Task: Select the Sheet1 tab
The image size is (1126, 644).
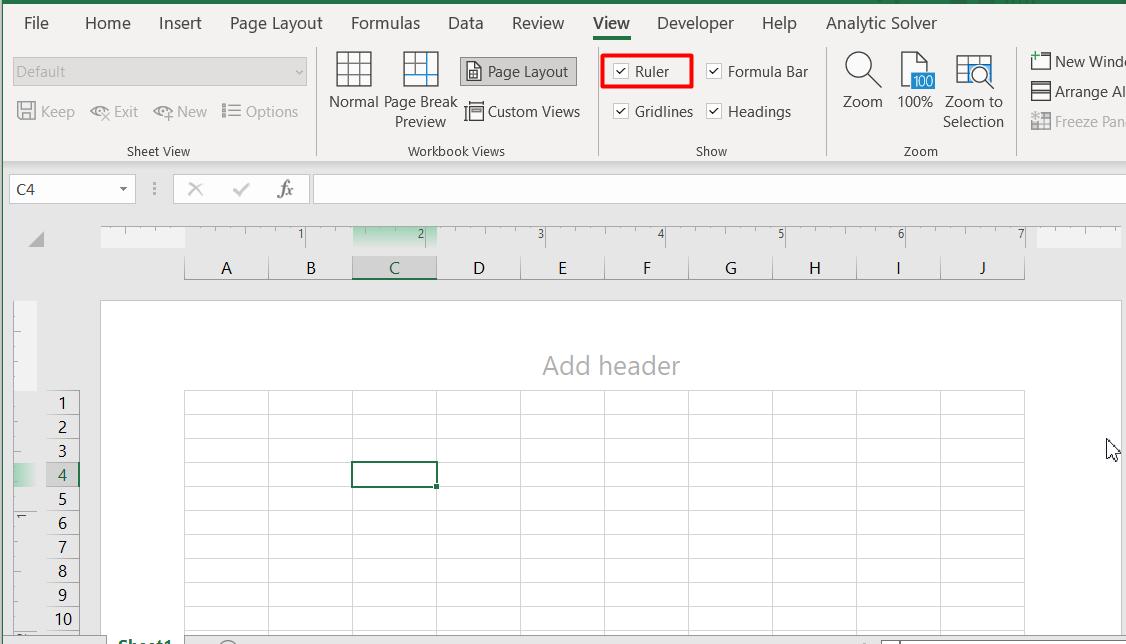Action: coord(145,639)
